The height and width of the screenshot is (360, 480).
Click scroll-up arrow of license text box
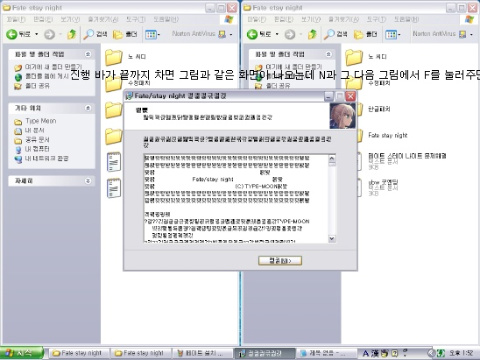332,159
